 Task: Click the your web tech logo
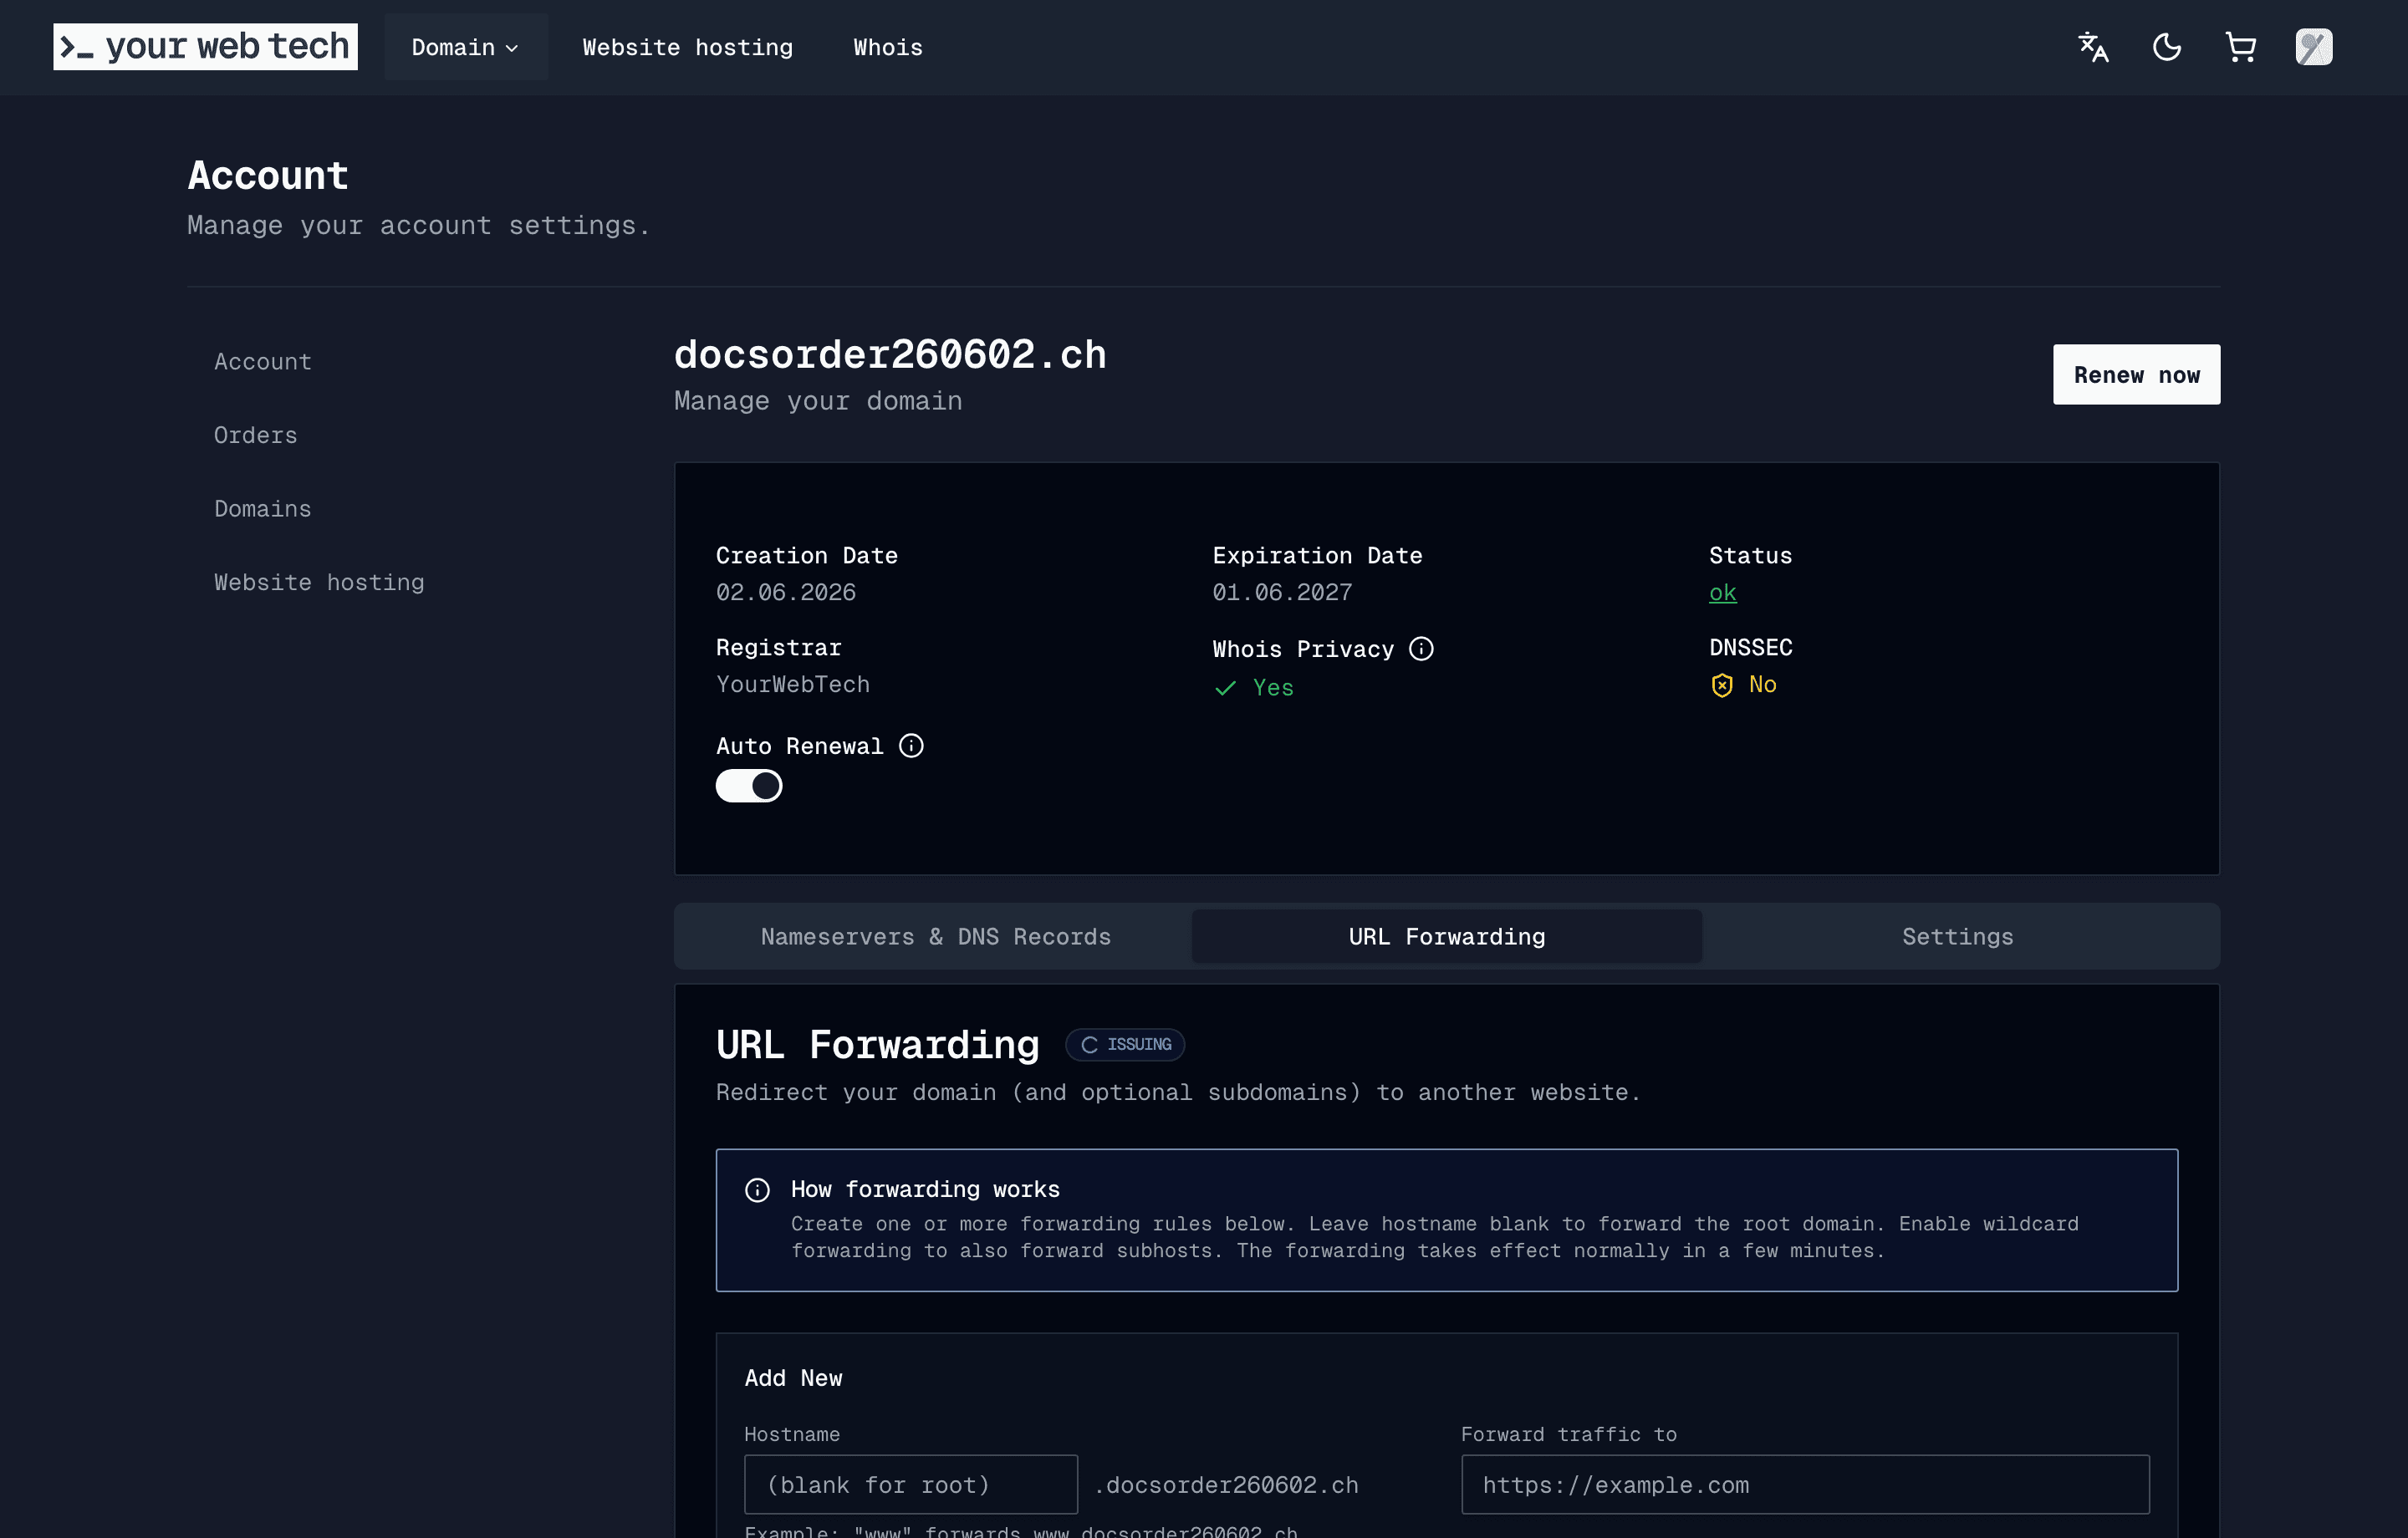pos(205,47)
